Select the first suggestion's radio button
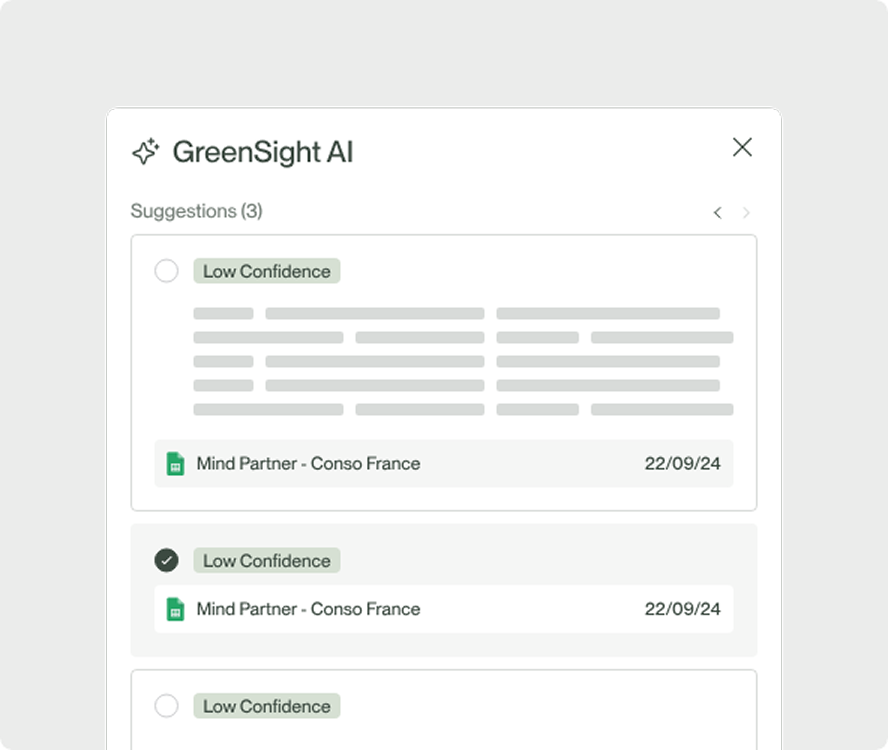This screenshot has width=888, height=750. [x=166, y=271]
